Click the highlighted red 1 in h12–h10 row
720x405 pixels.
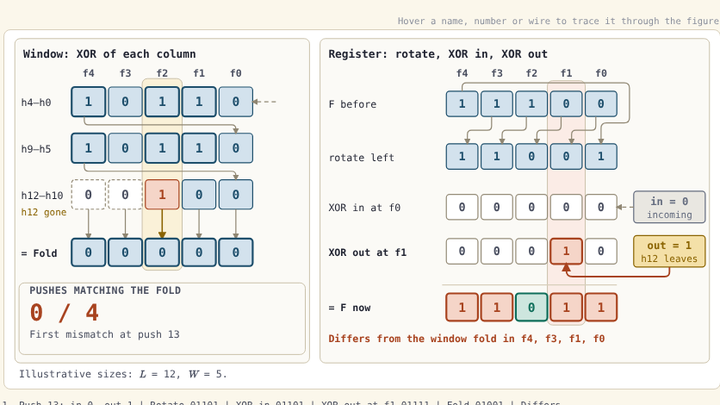(162, 195)
